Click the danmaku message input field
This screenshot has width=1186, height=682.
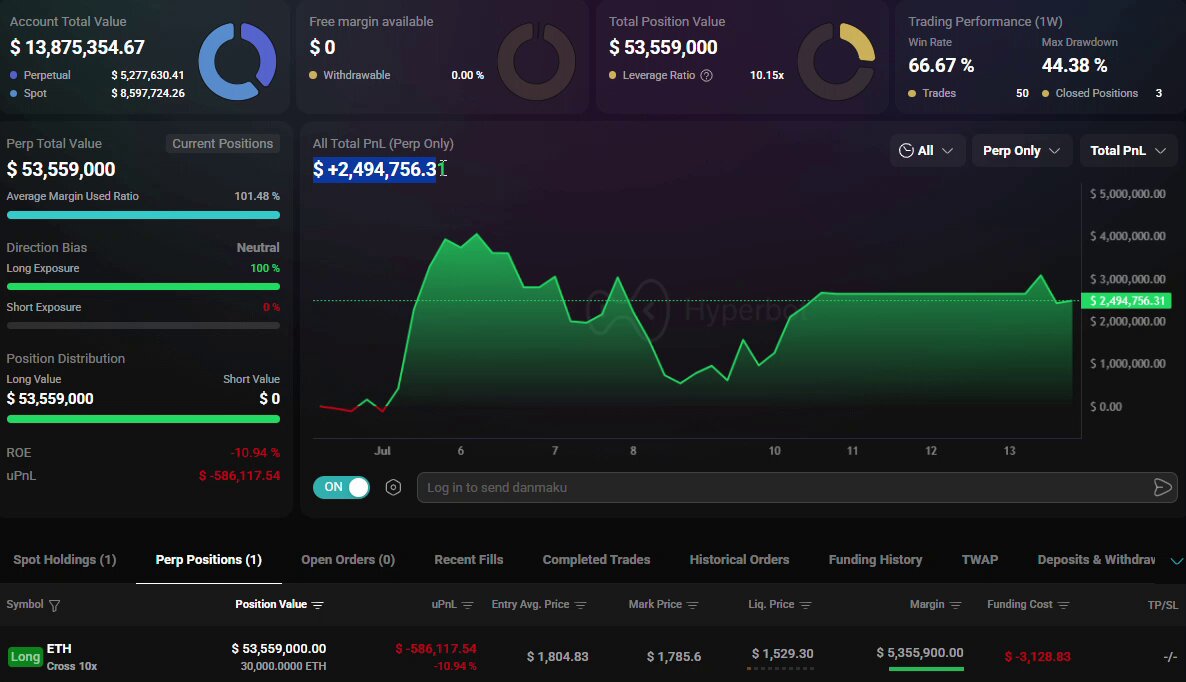(x=784, y=488)
